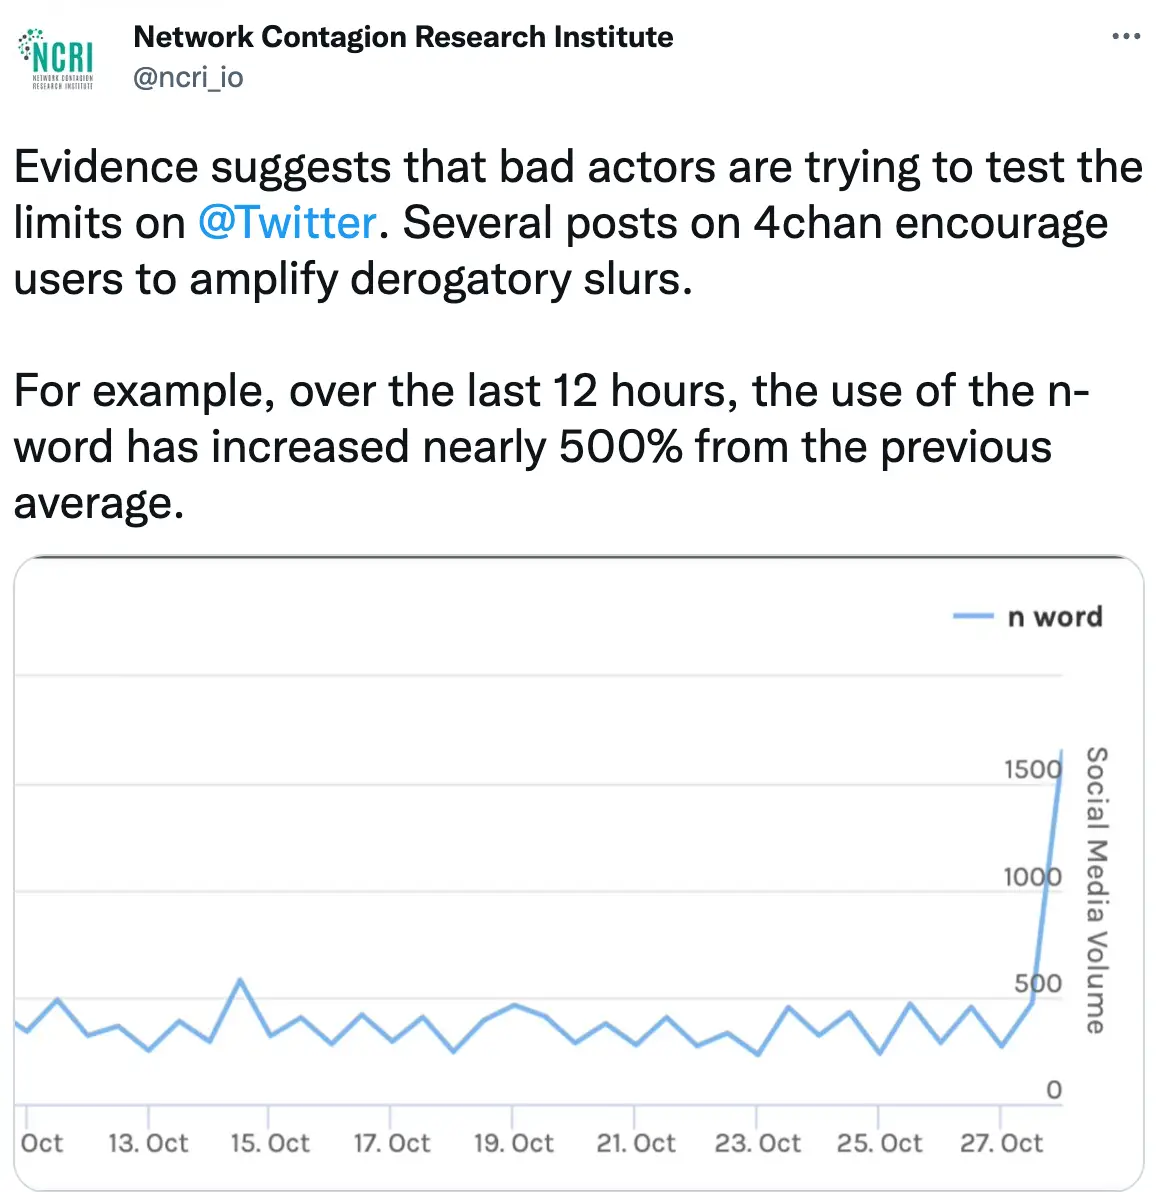Open the @Twitter profile link
1162x1192 pixels.
coord(286,222)
